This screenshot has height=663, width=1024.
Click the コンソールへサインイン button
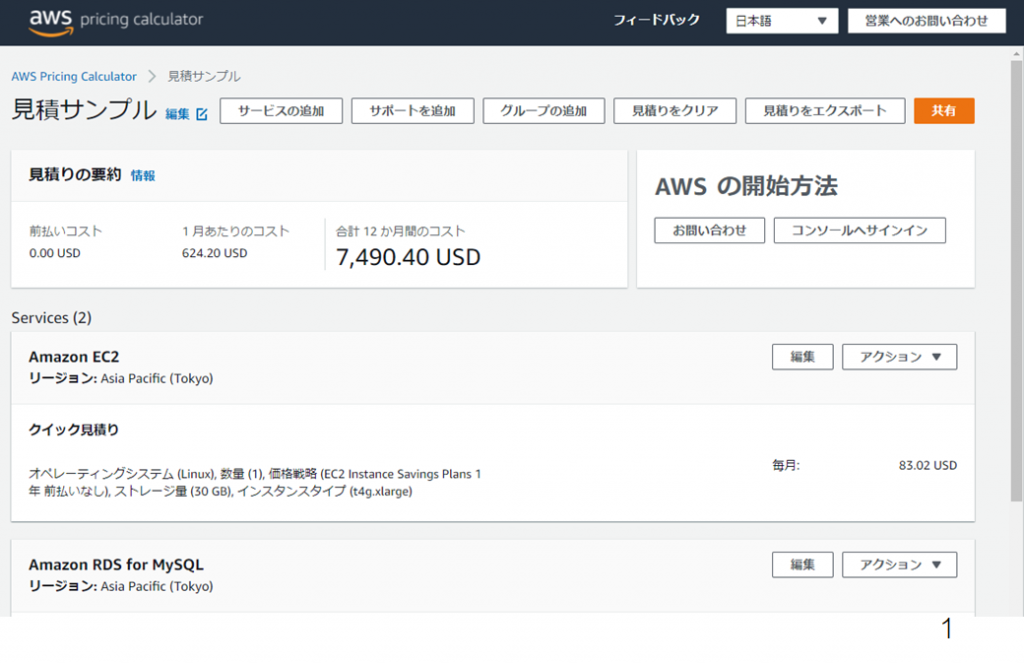[x=859, y=230]
